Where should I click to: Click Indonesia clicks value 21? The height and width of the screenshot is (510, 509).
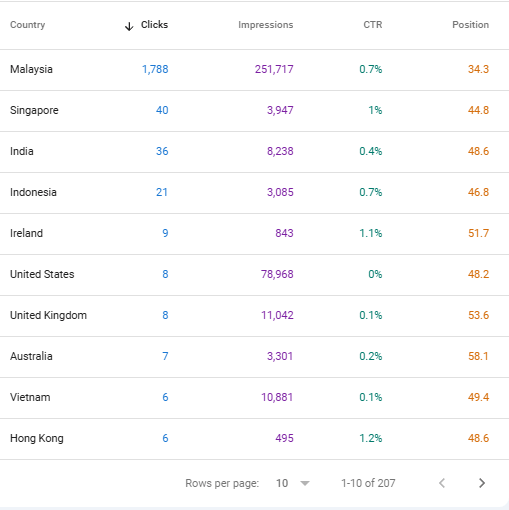(162, 192)
